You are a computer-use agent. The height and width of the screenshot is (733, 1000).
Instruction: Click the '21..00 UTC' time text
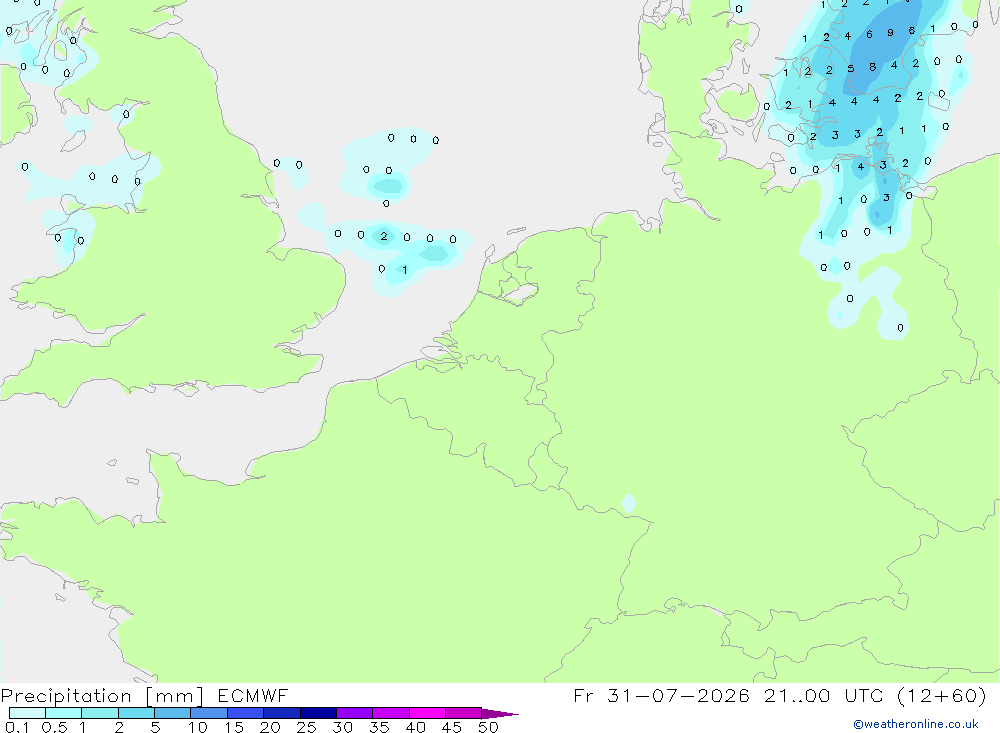pos(824,695)
